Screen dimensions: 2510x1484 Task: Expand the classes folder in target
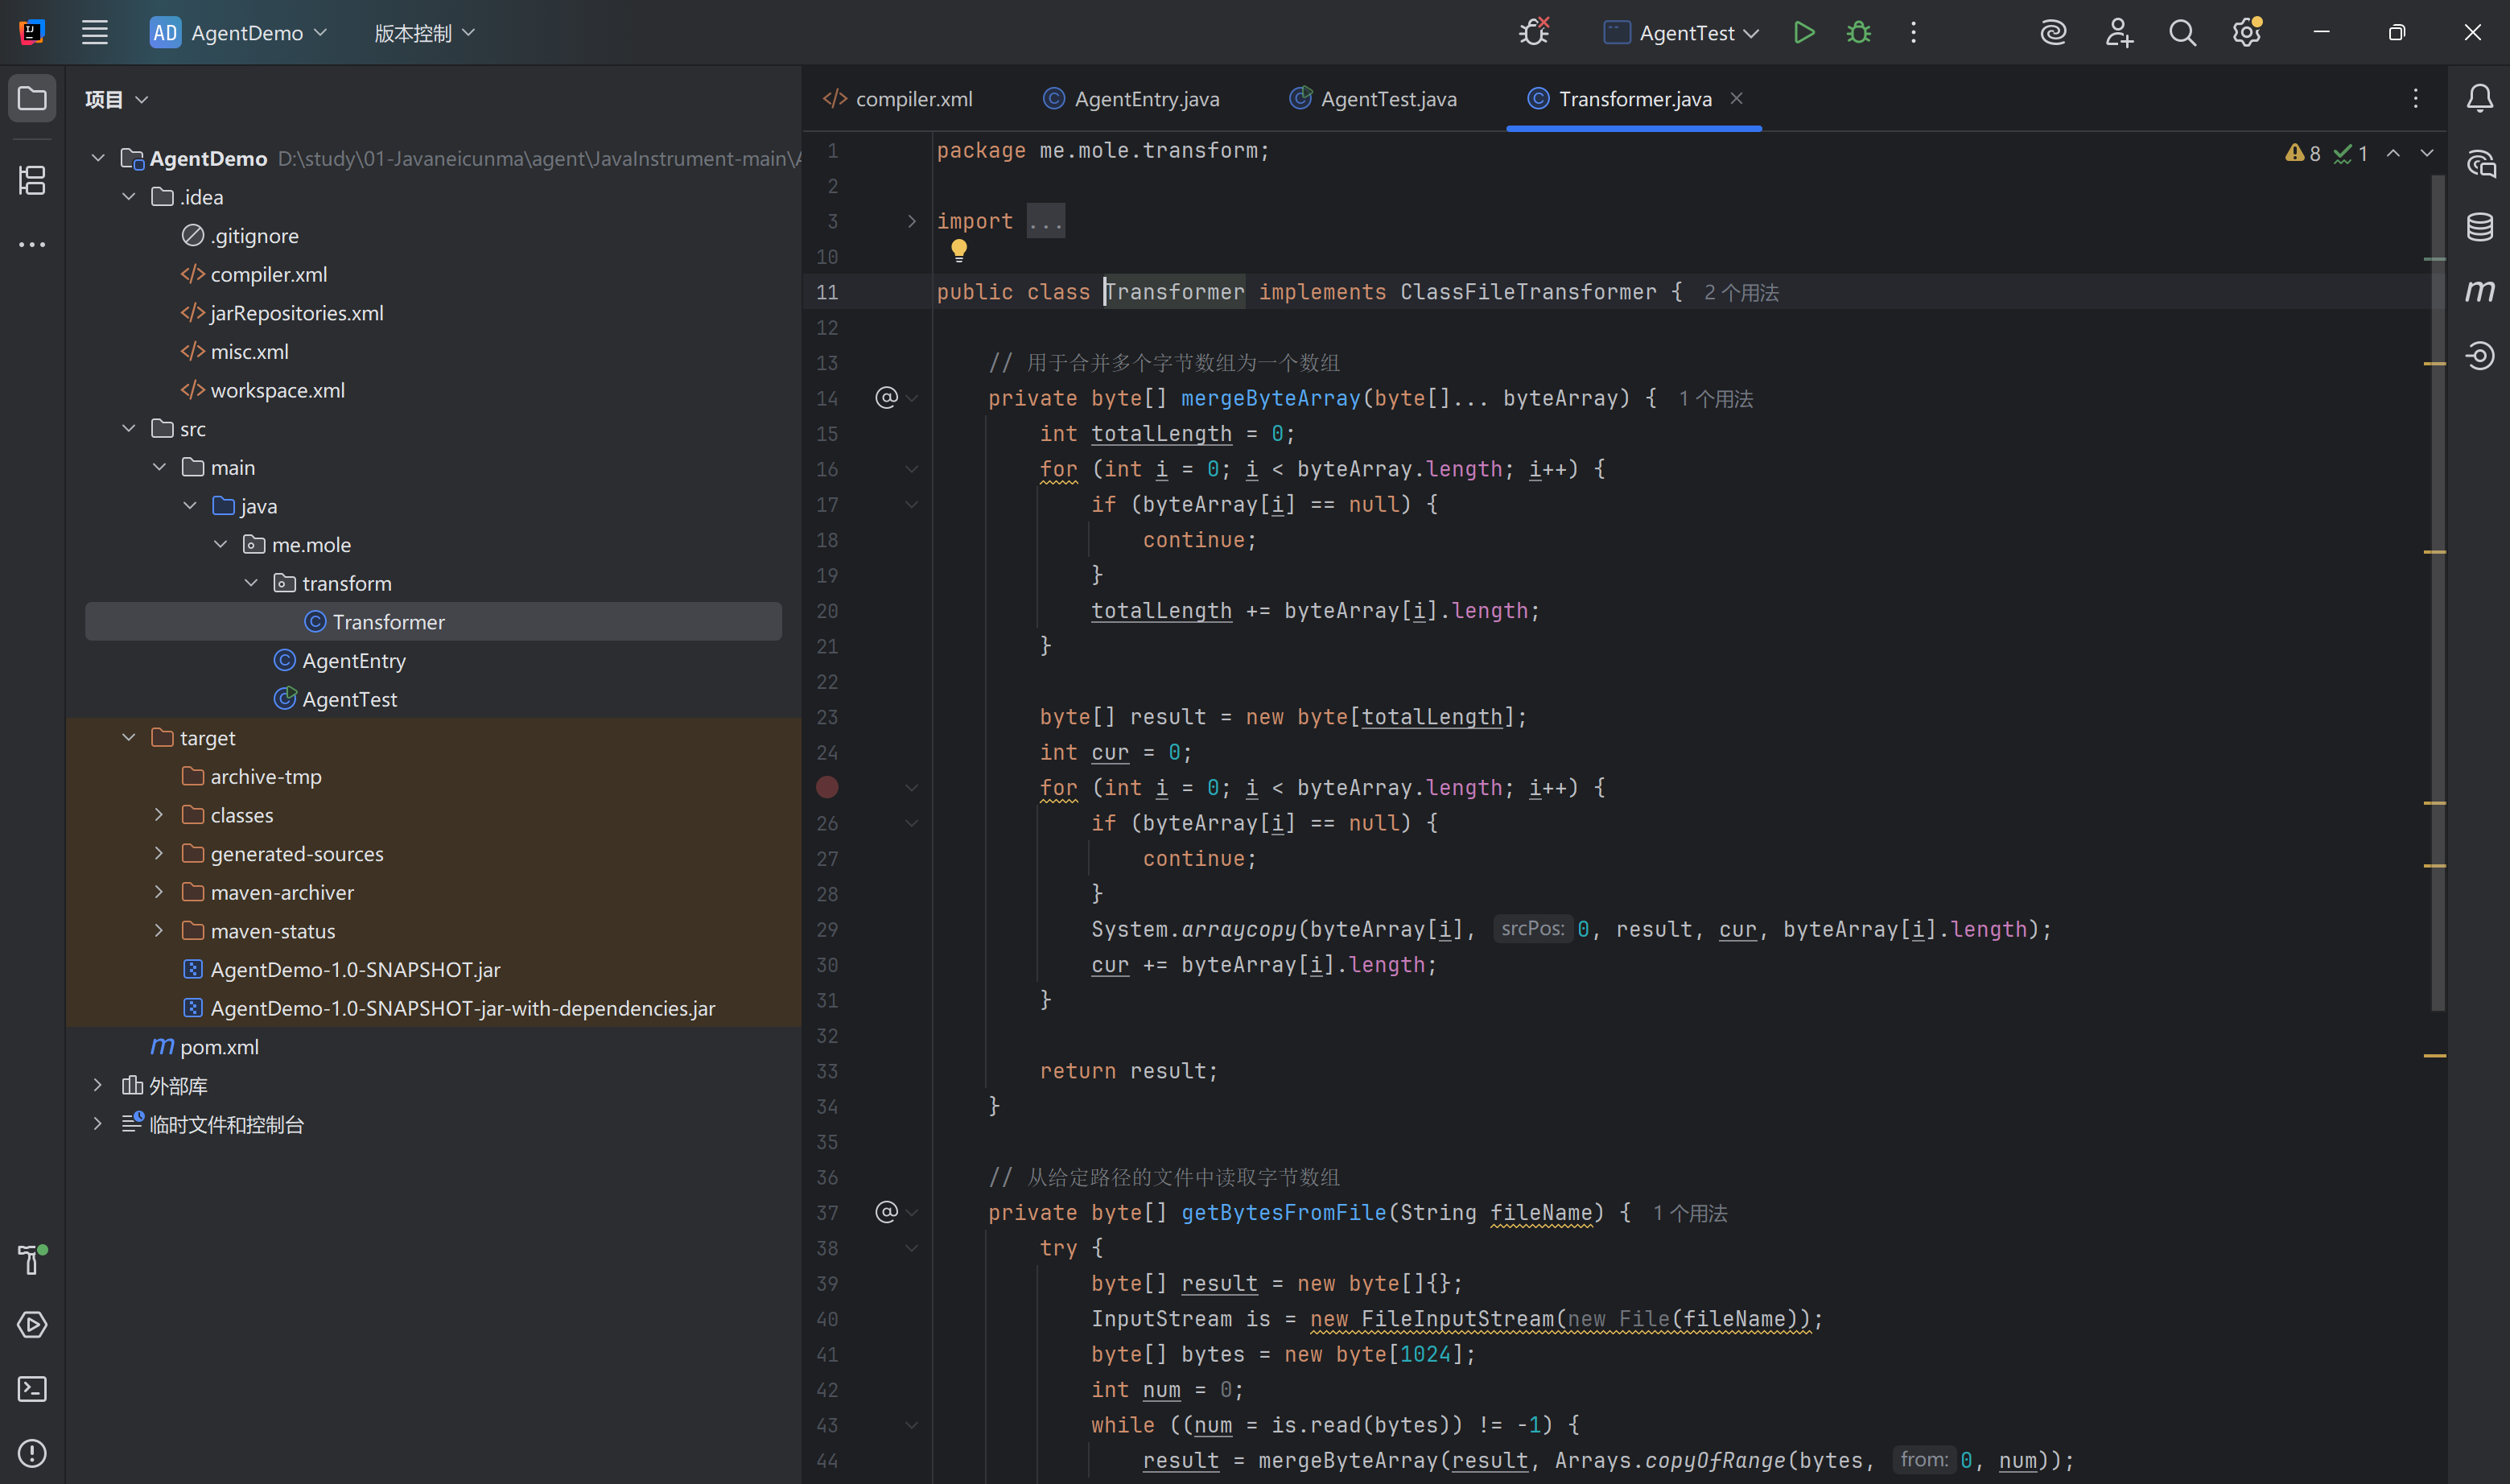[159, 815]
